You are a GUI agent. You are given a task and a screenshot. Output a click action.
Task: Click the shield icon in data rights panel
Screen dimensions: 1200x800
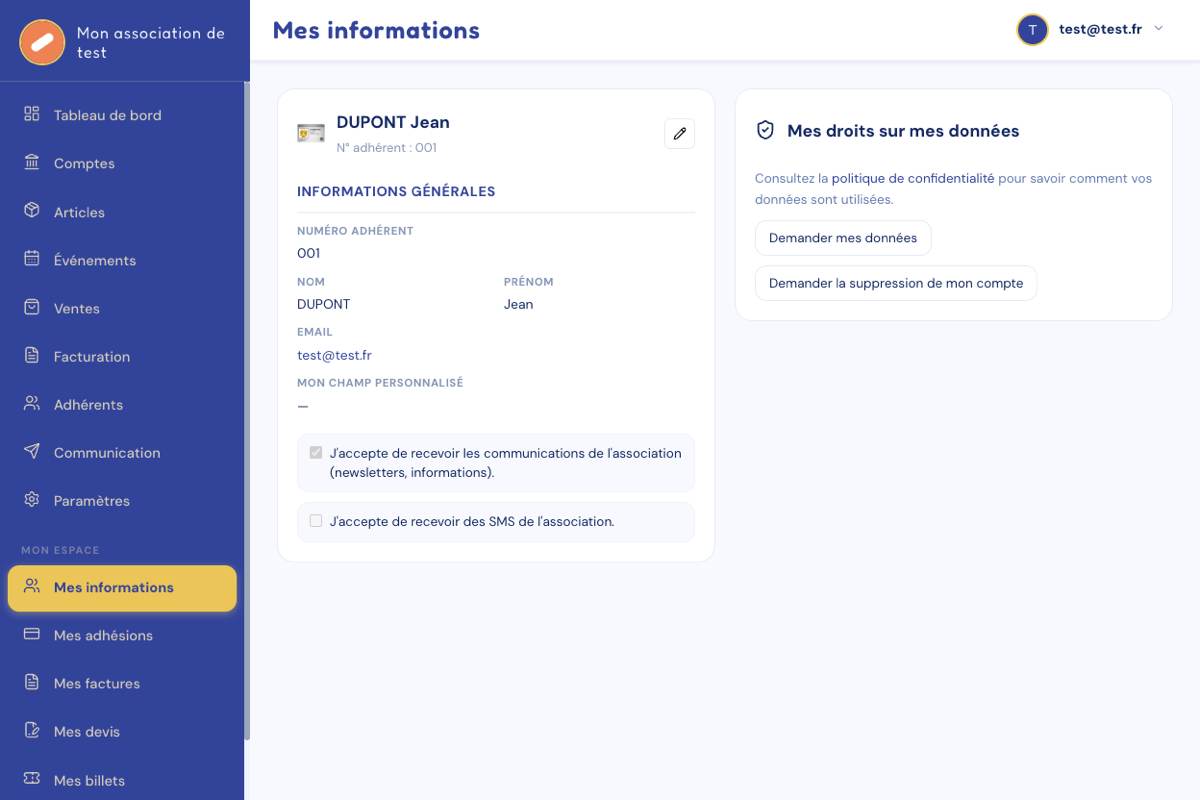tap(765, 130)
